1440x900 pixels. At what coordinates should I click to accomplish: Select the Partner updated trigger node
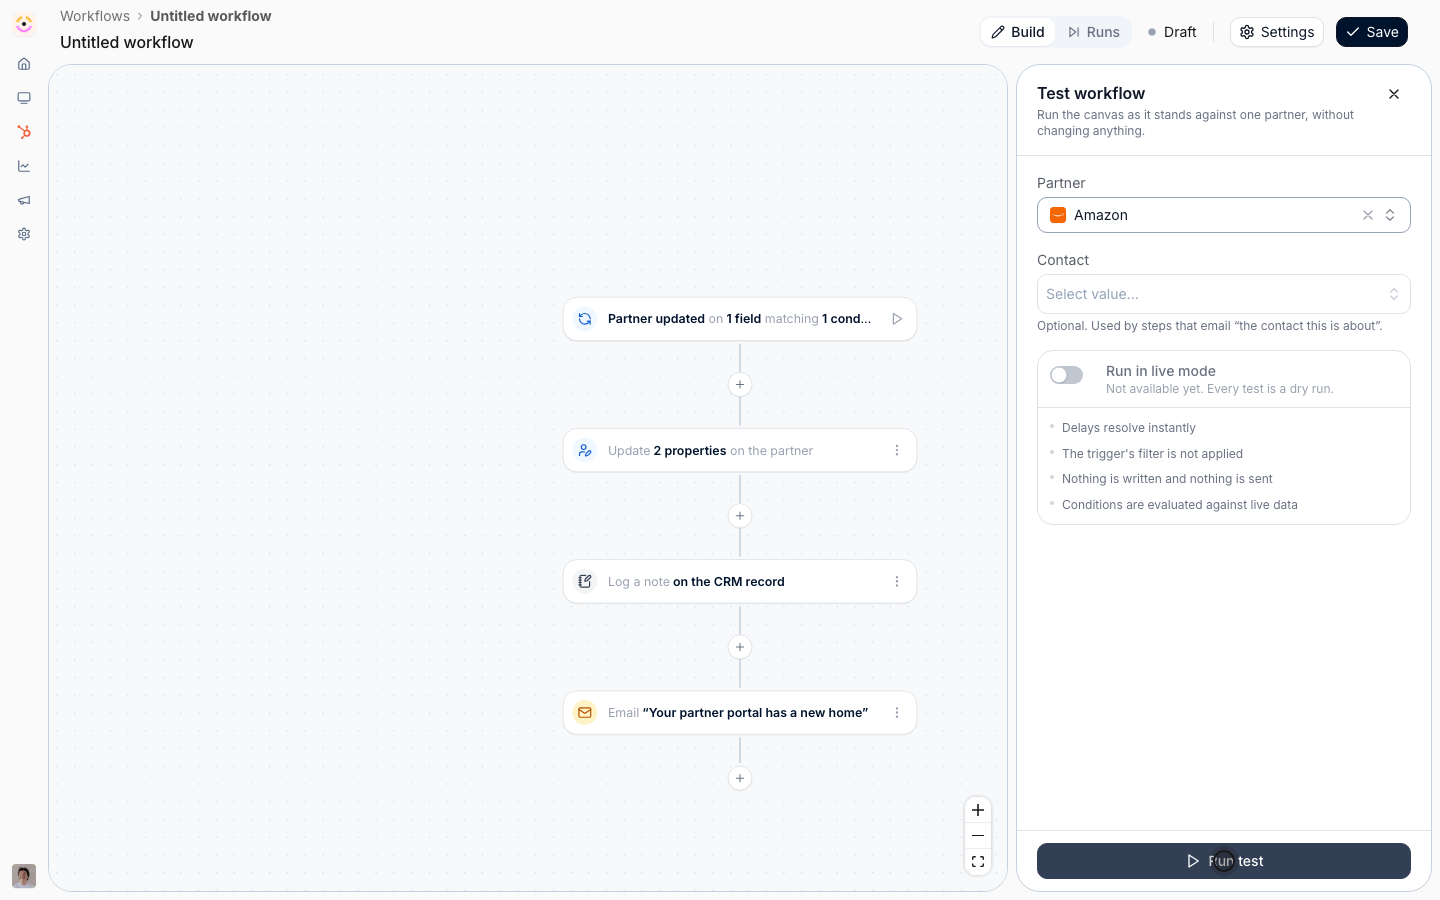740,319
